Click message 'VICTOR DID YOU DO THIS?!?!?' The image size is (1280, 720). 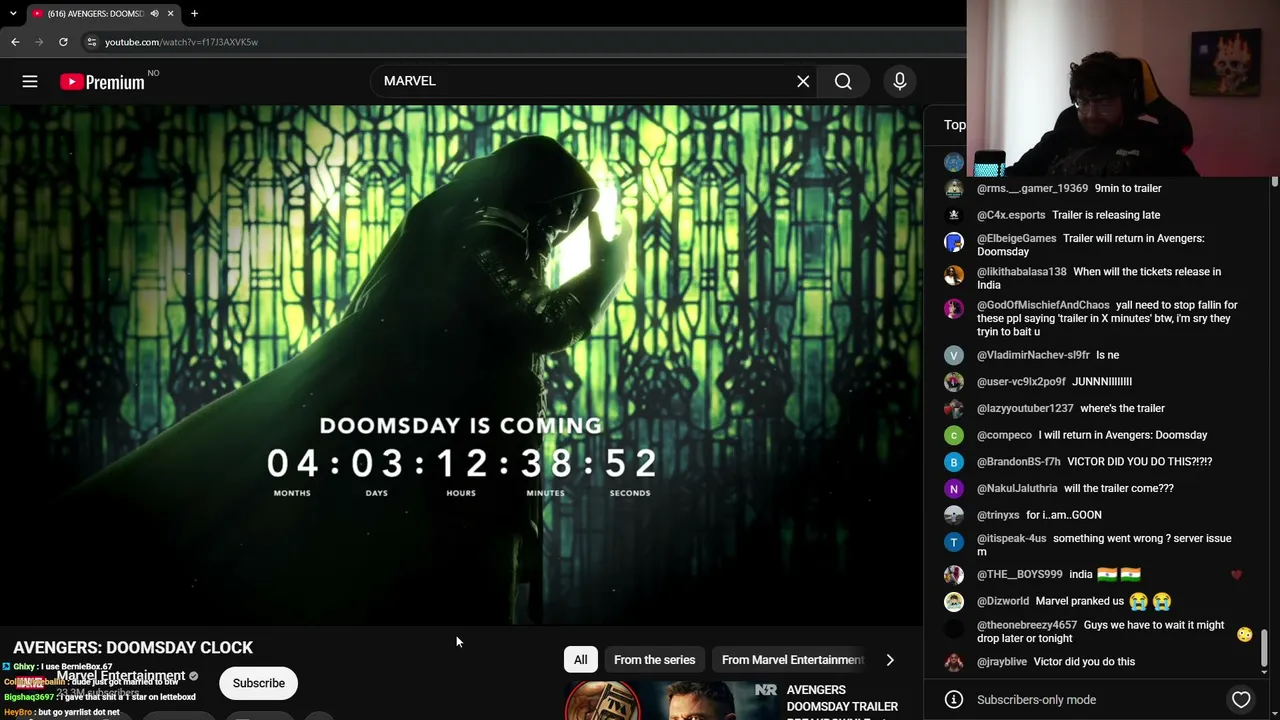(1140, 461)
